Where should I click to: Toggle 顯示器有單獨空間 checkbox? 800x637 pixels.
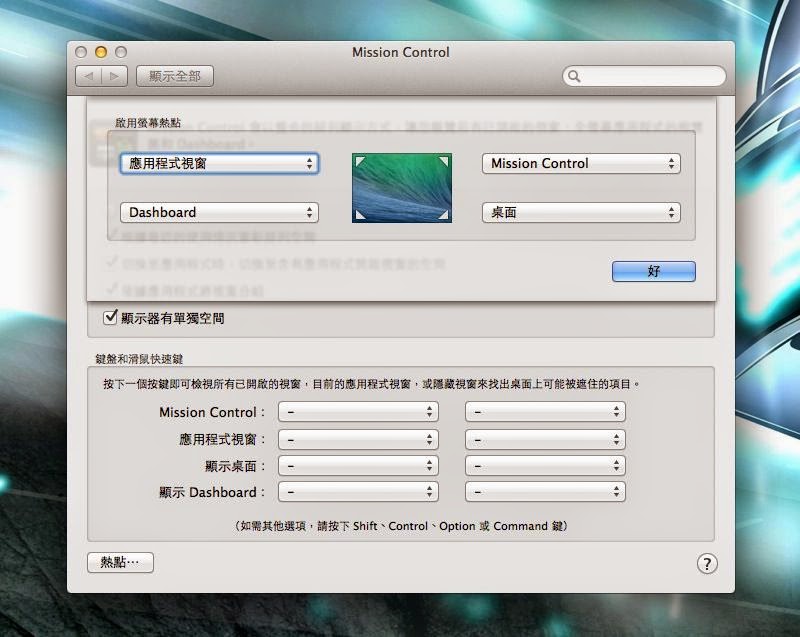110,317
